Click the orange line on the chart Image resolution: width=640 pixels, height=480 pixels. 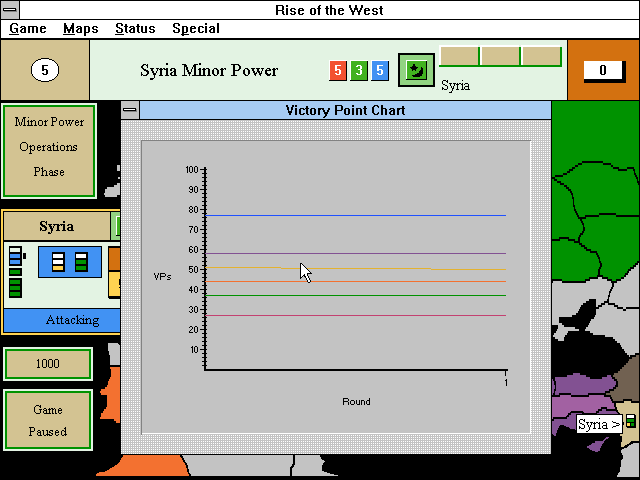pos(356,281)
